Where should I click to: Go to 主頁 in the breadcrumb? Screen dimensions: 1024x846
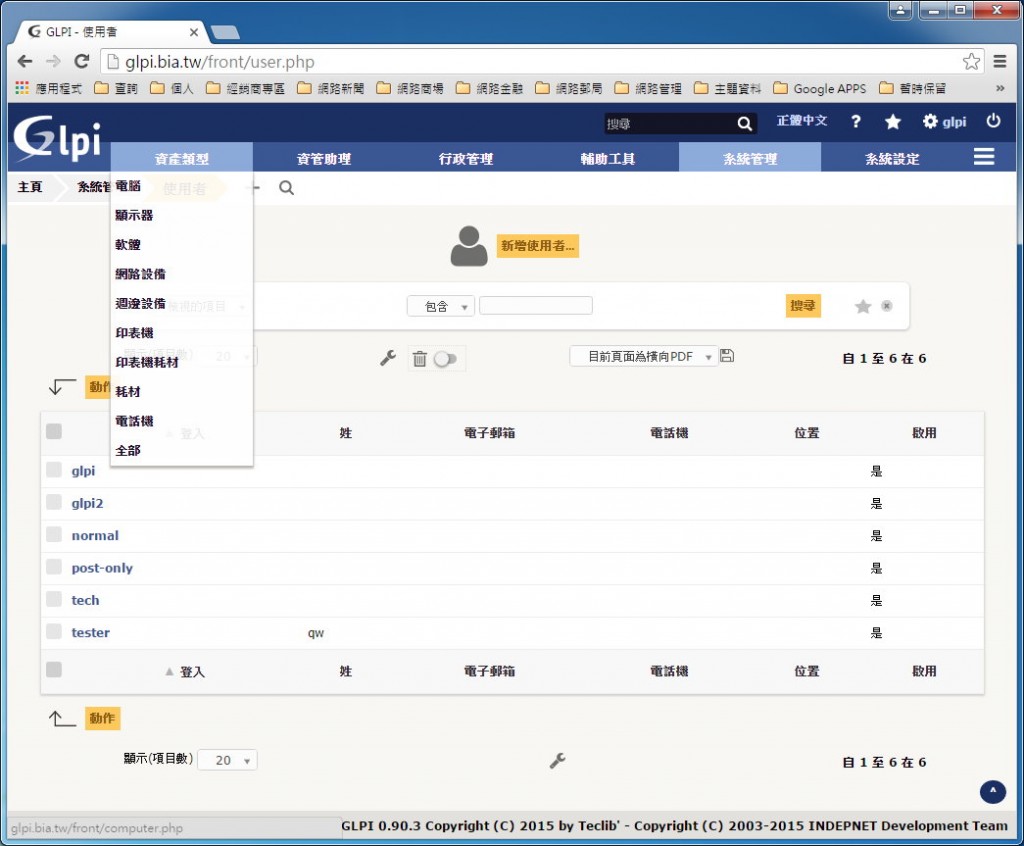click(x=30, y=187)
